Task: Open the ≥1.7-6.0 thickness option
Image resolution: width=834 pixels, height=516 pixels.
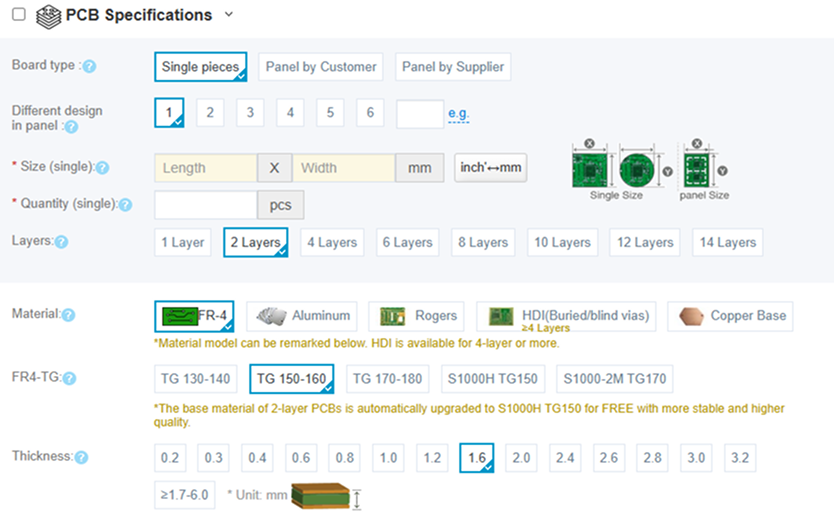Action: [x=184, y=494]
